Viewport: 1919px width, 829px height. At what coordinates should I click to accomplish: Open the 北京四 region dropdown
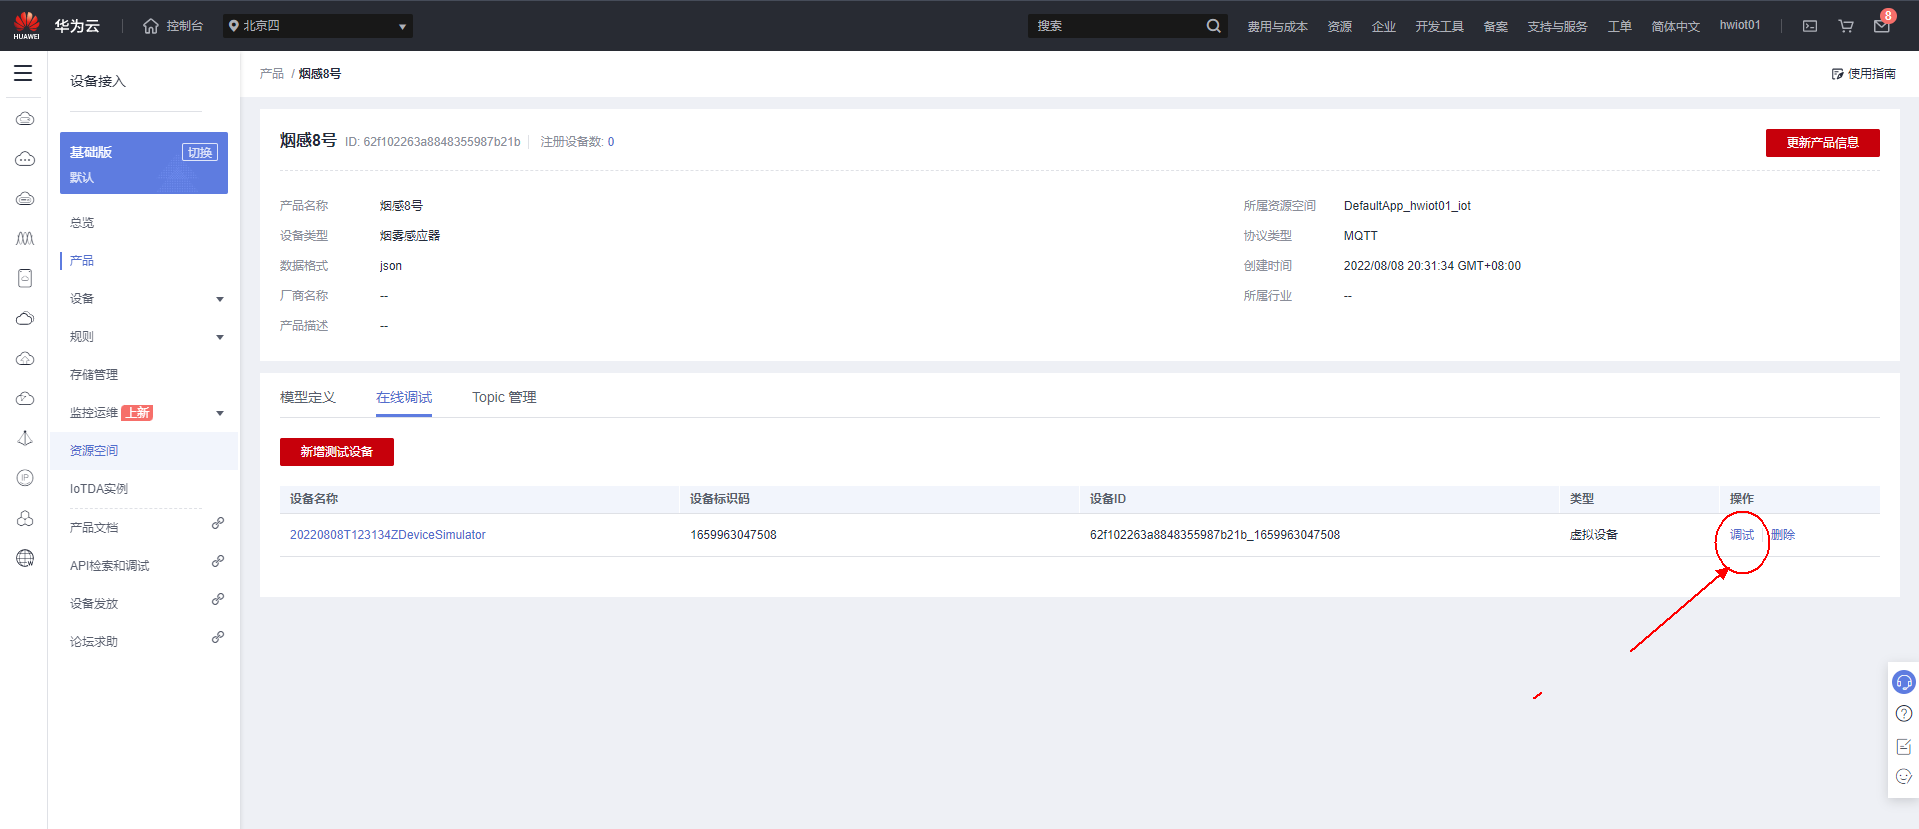[x=318, y=26]
